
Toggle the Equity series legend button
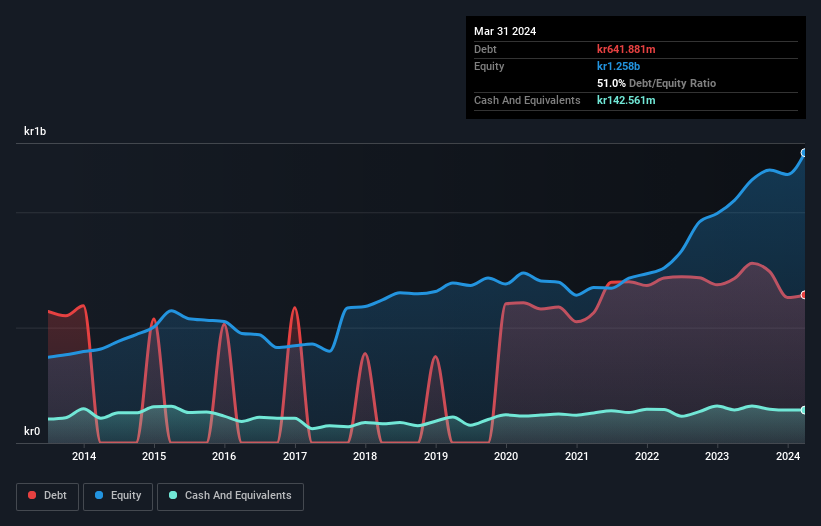pos(118,496)
